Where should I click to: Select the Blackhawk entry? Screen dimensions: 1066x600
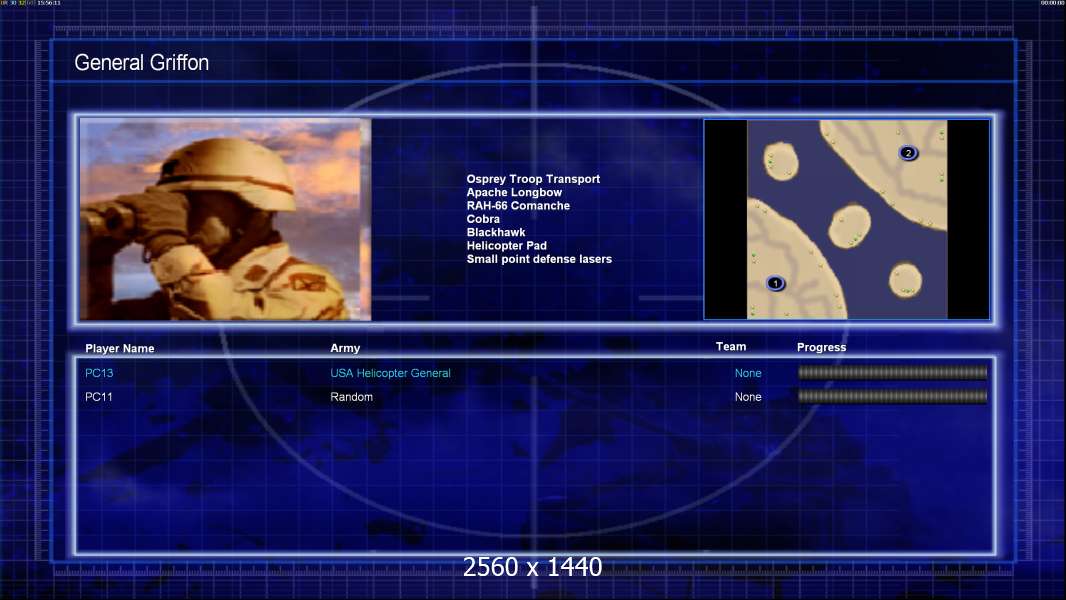coord(496,232)
